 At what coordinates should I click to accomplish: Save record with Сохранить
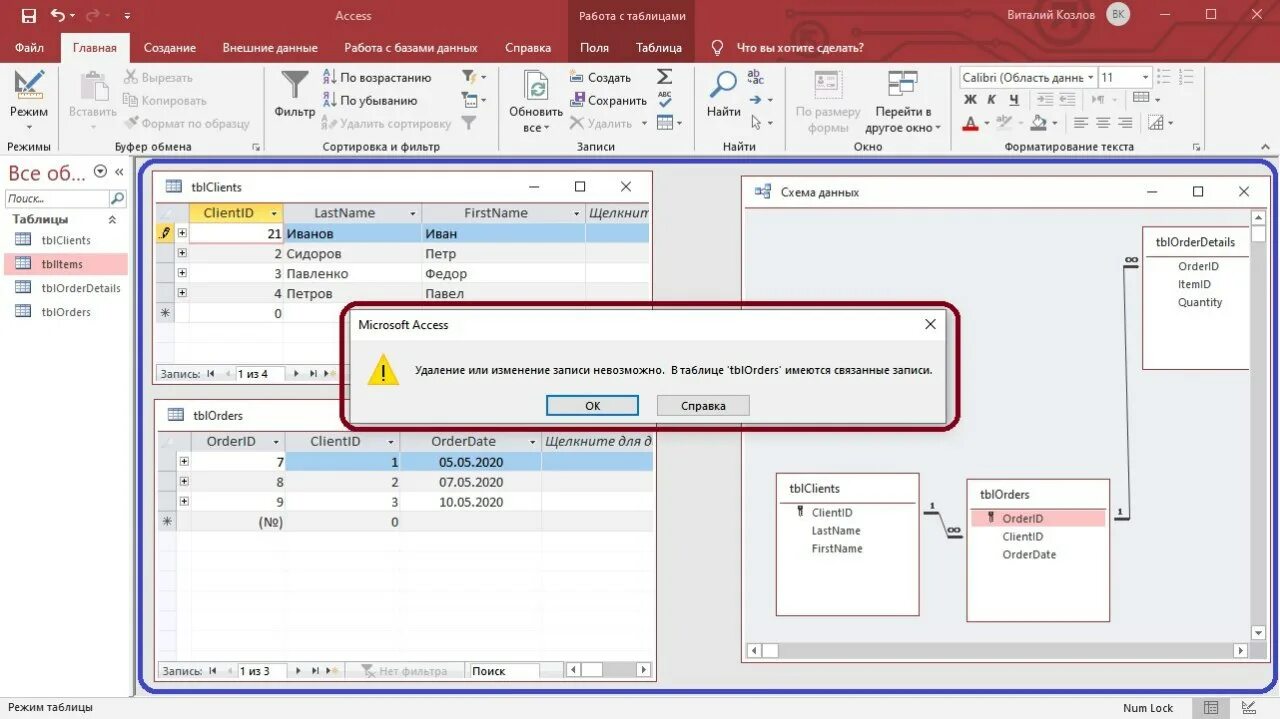(x=609, y=100)
